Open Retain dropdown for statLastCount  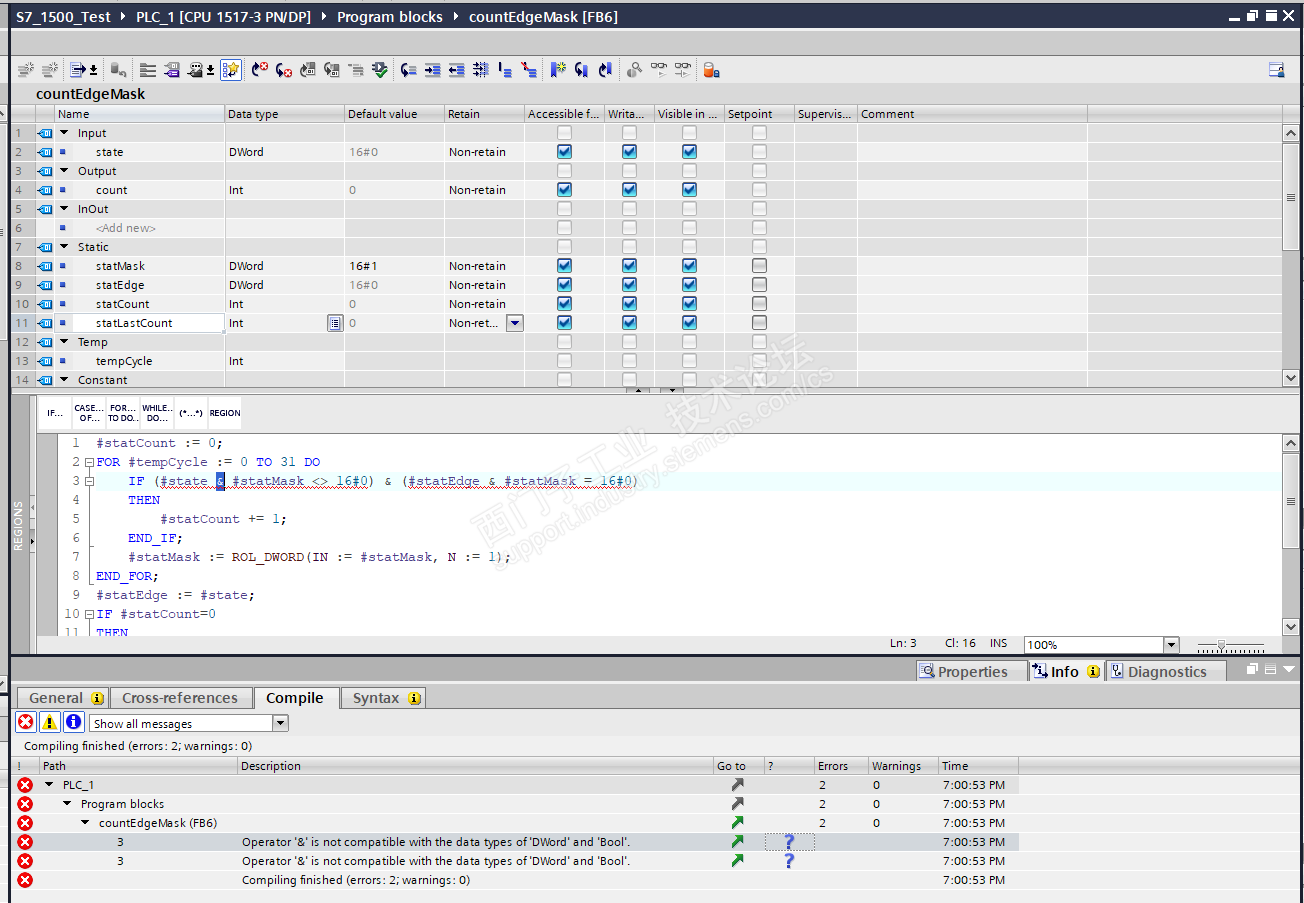point(514,323)
